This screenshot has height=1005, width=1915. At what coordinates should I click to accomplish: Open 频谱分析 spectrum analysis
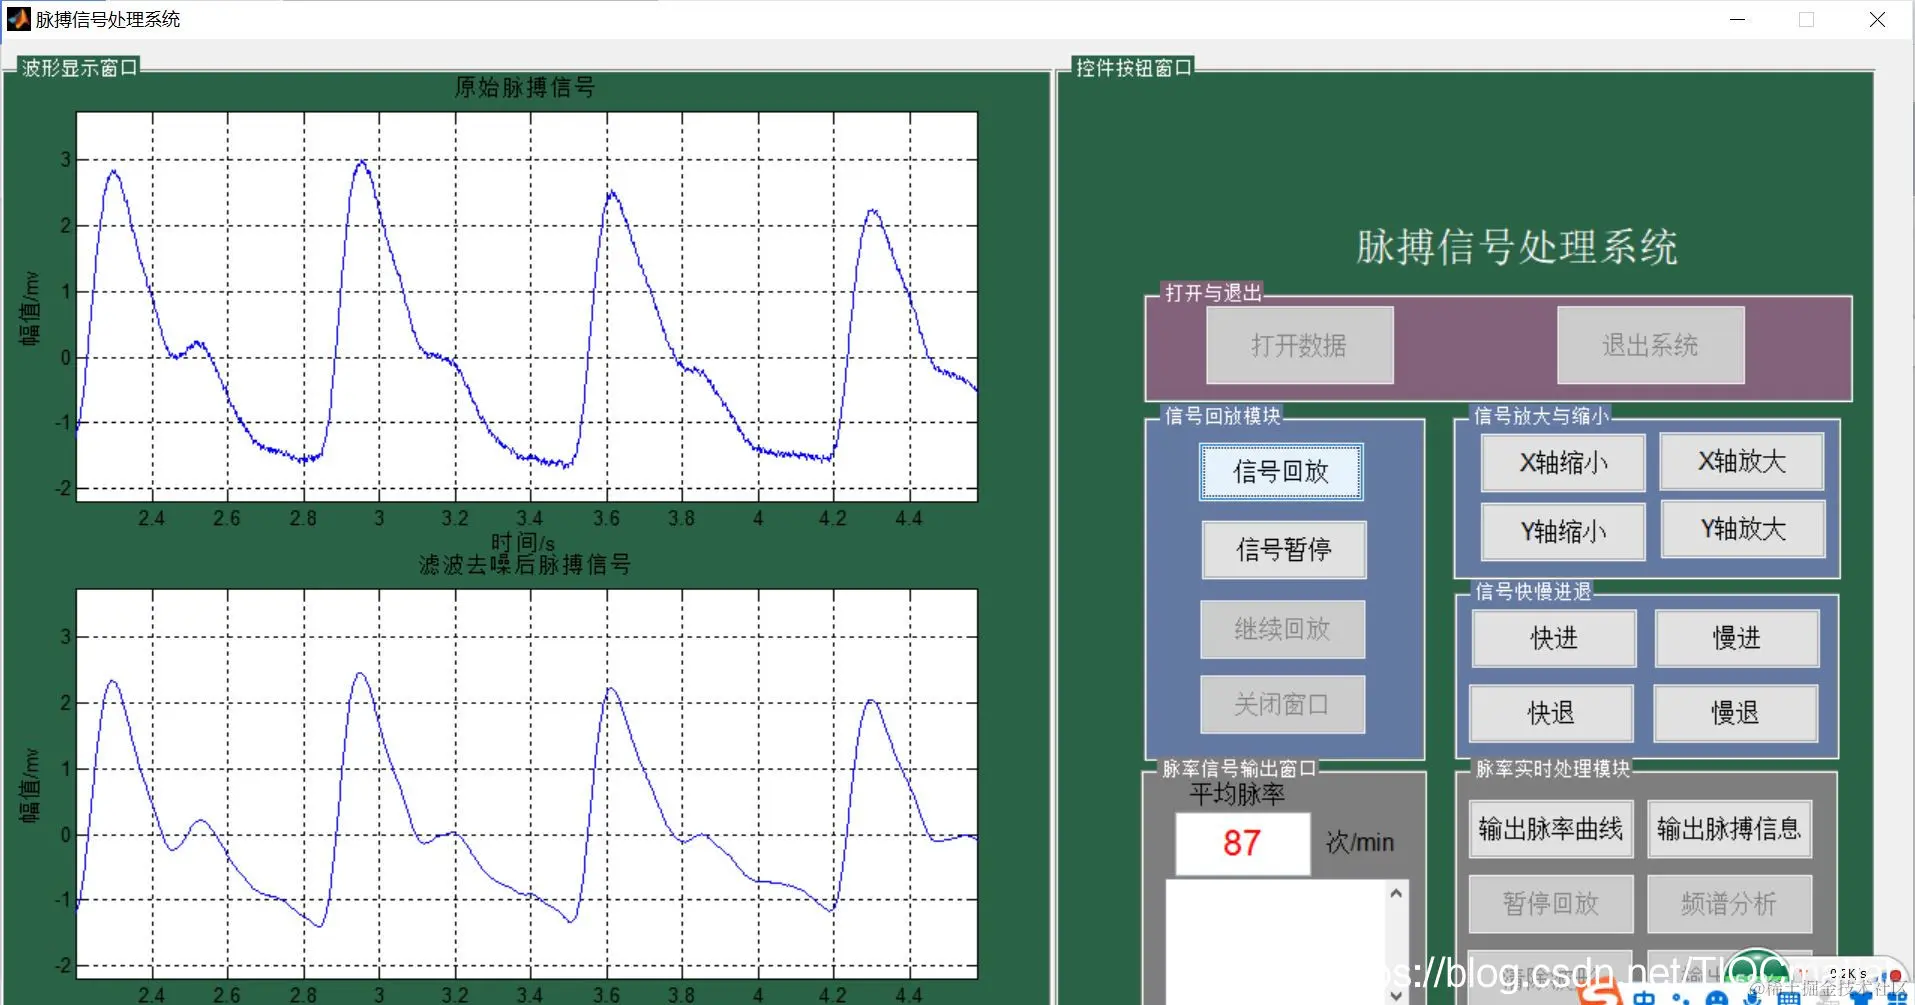click(1729, 904)
